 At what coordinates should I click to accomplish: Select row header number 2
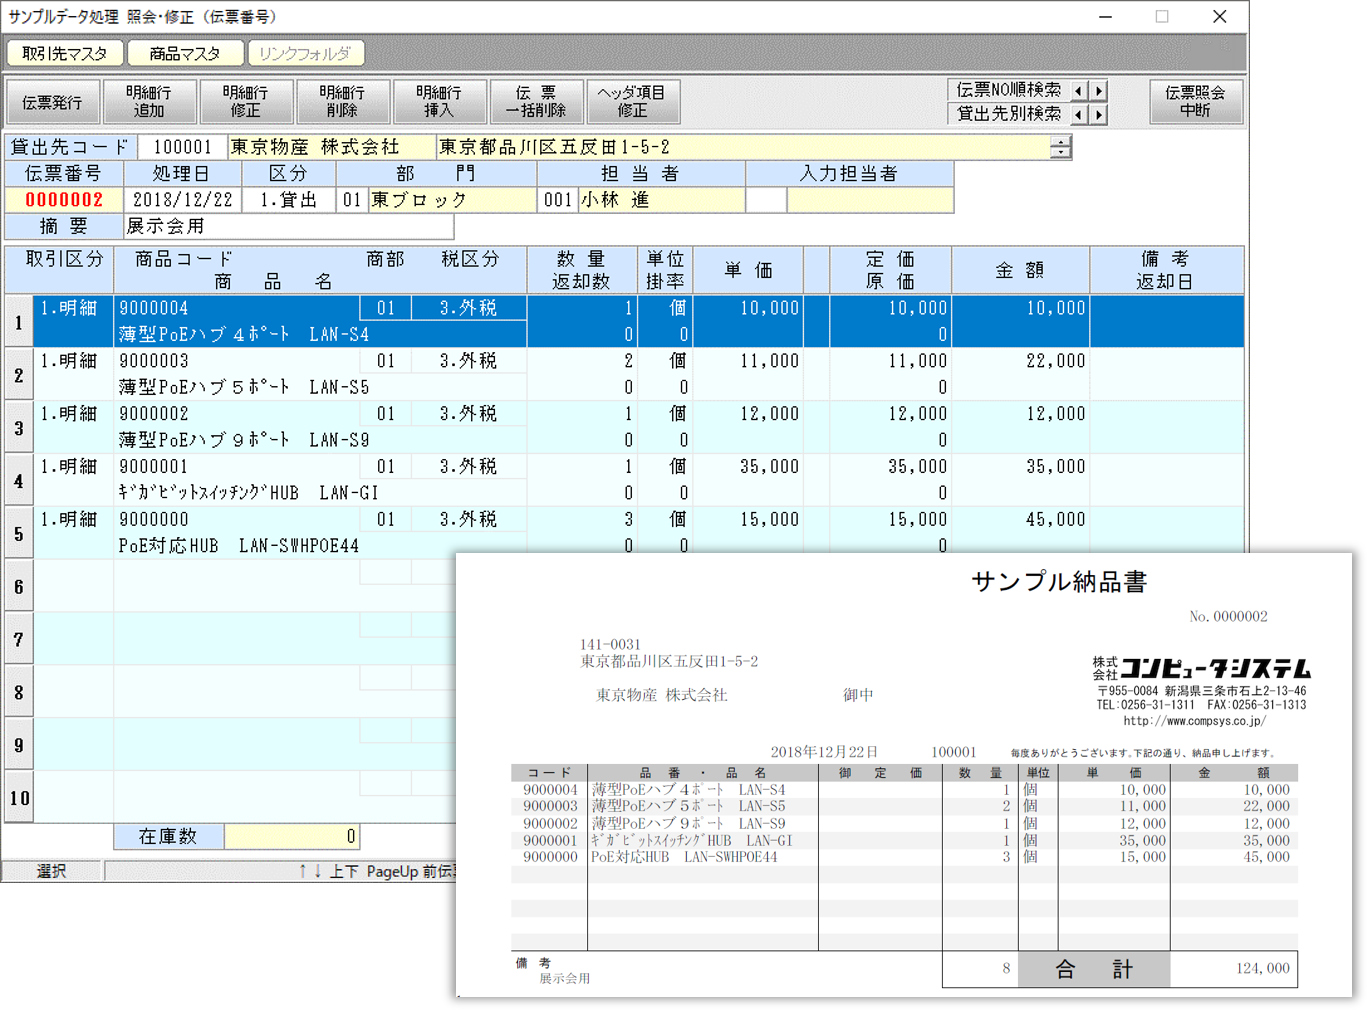point(19,375)
